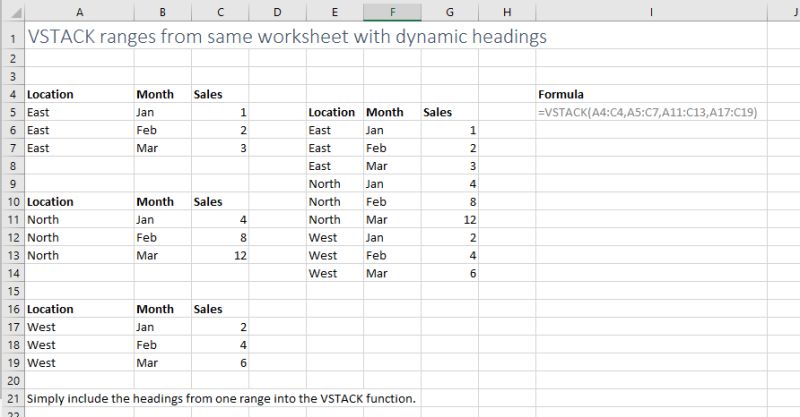Select highlighted column F header
Screen dimensions: 800x417
(x=392, y=12)
